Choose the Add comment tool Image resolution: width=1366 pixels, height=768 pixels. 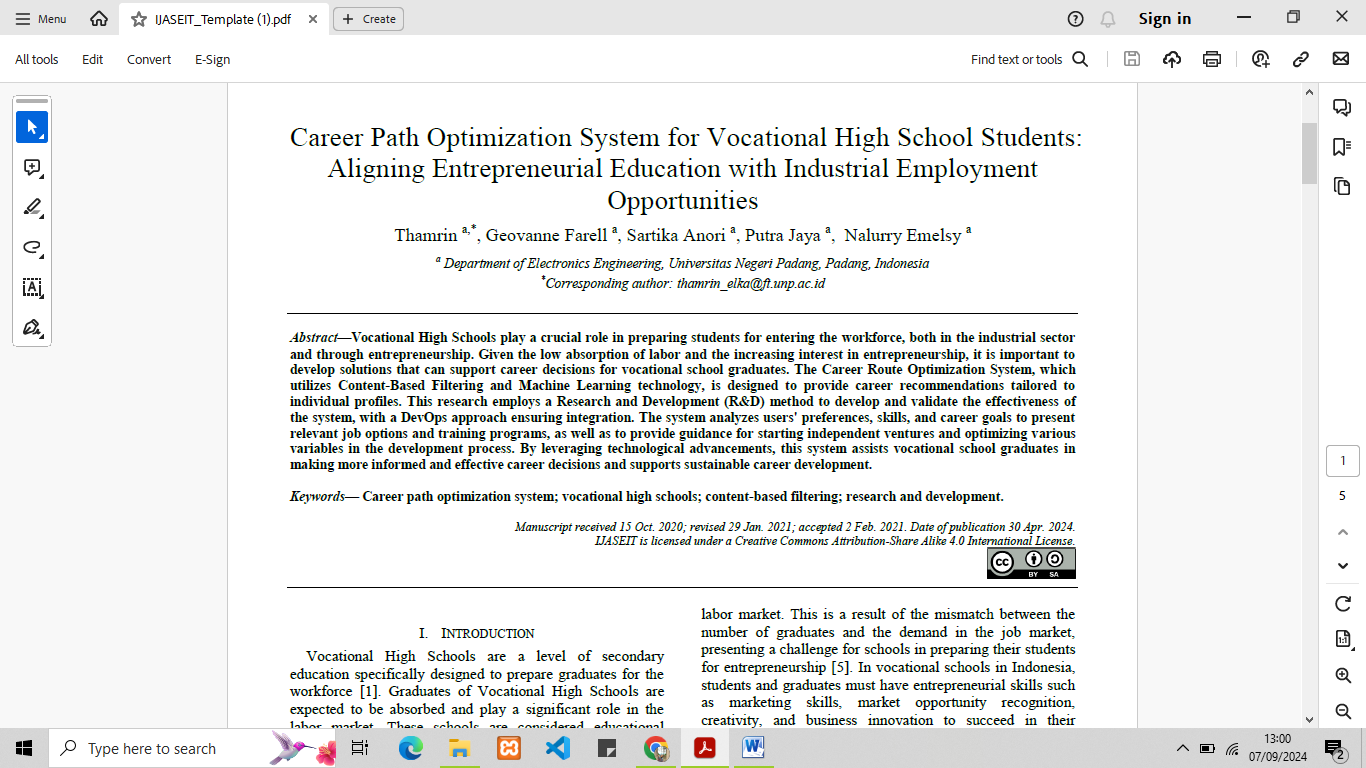tap(32, 168)
